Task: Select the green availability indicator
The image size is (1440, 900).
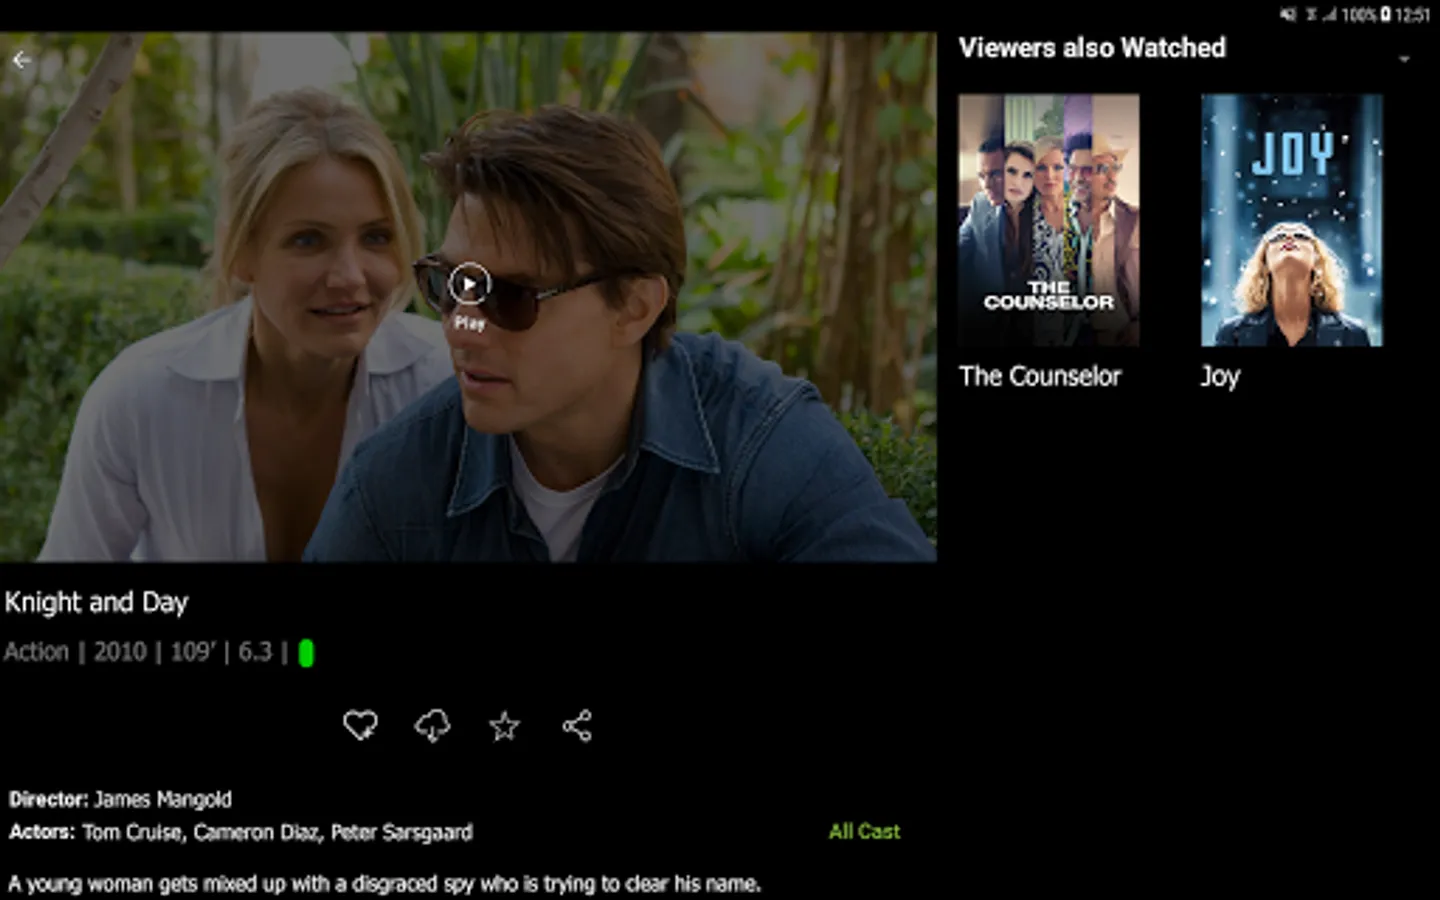Action: [x=306, y=653]
